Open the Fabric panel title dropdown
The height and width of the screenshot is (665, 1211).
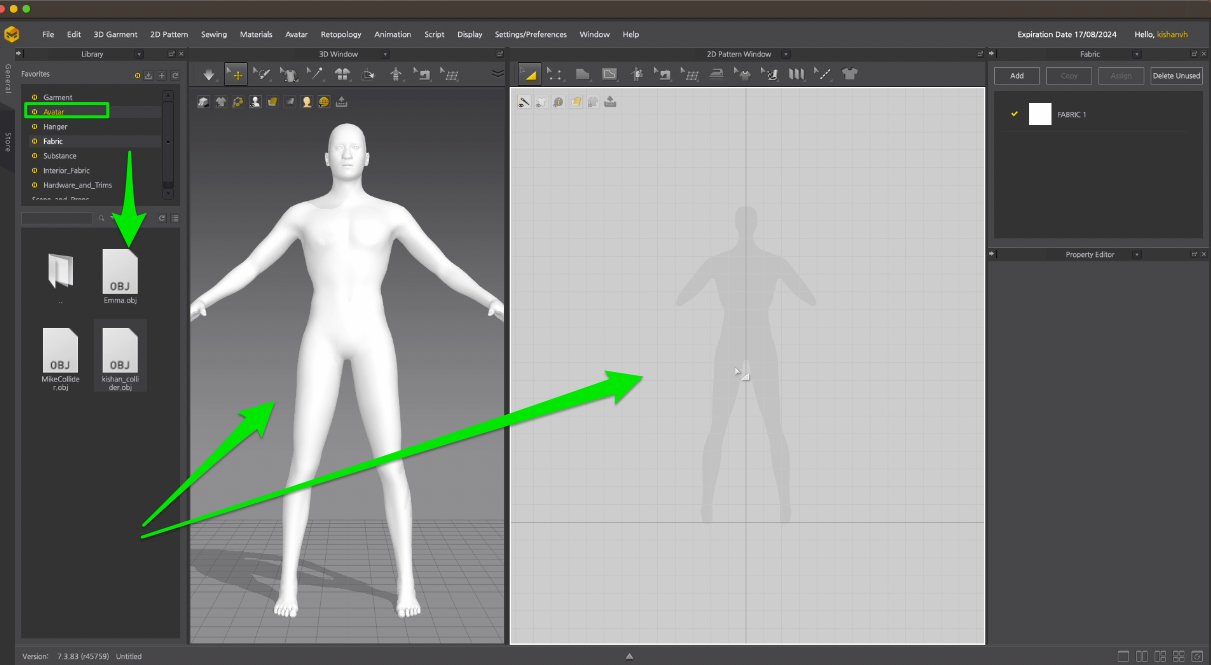coord(1136,54)
